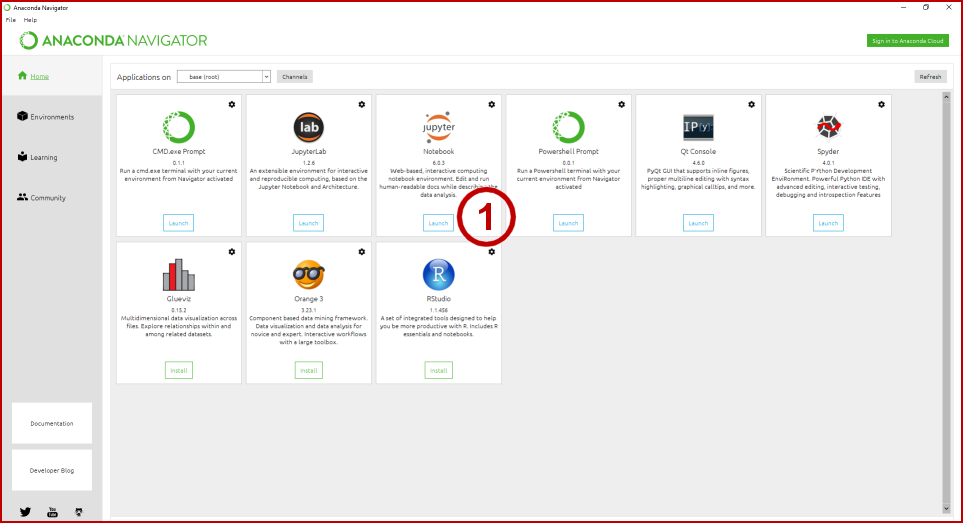Screen dimensions: 963x523
Task: Click the Anaconda Navigator logo
Action: pyautogui.click(x=113, y=41)
